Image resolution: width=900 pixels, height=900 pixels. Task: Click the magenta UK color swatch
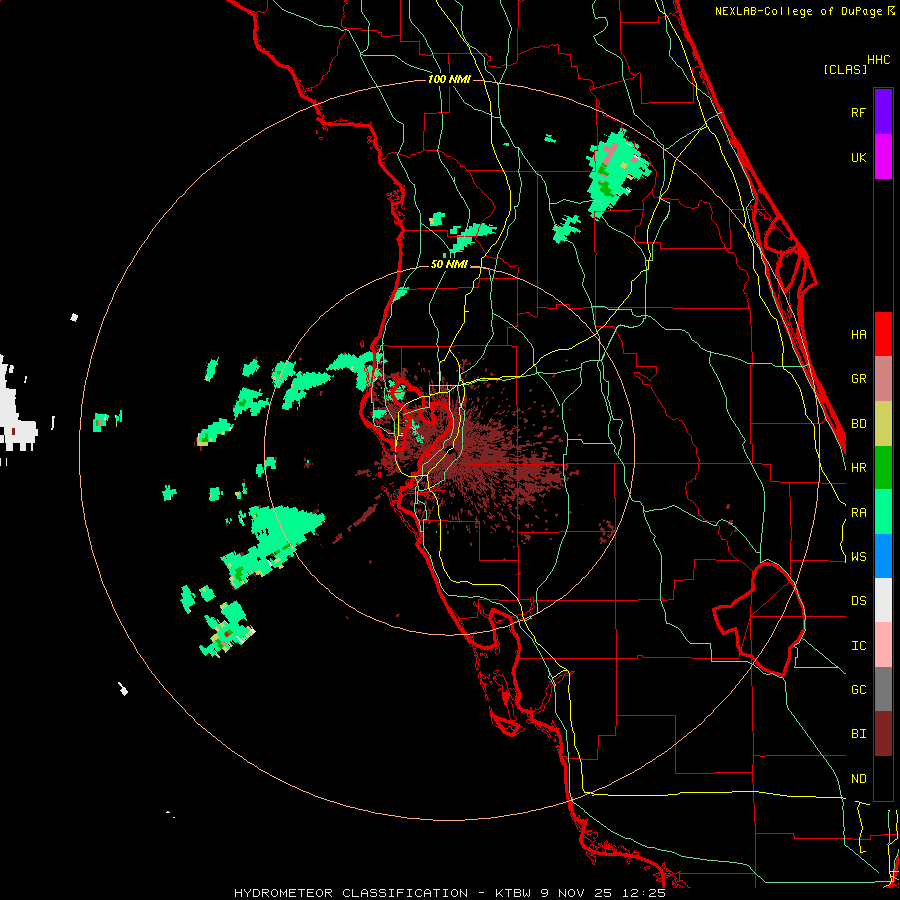(x=883, y=157)
